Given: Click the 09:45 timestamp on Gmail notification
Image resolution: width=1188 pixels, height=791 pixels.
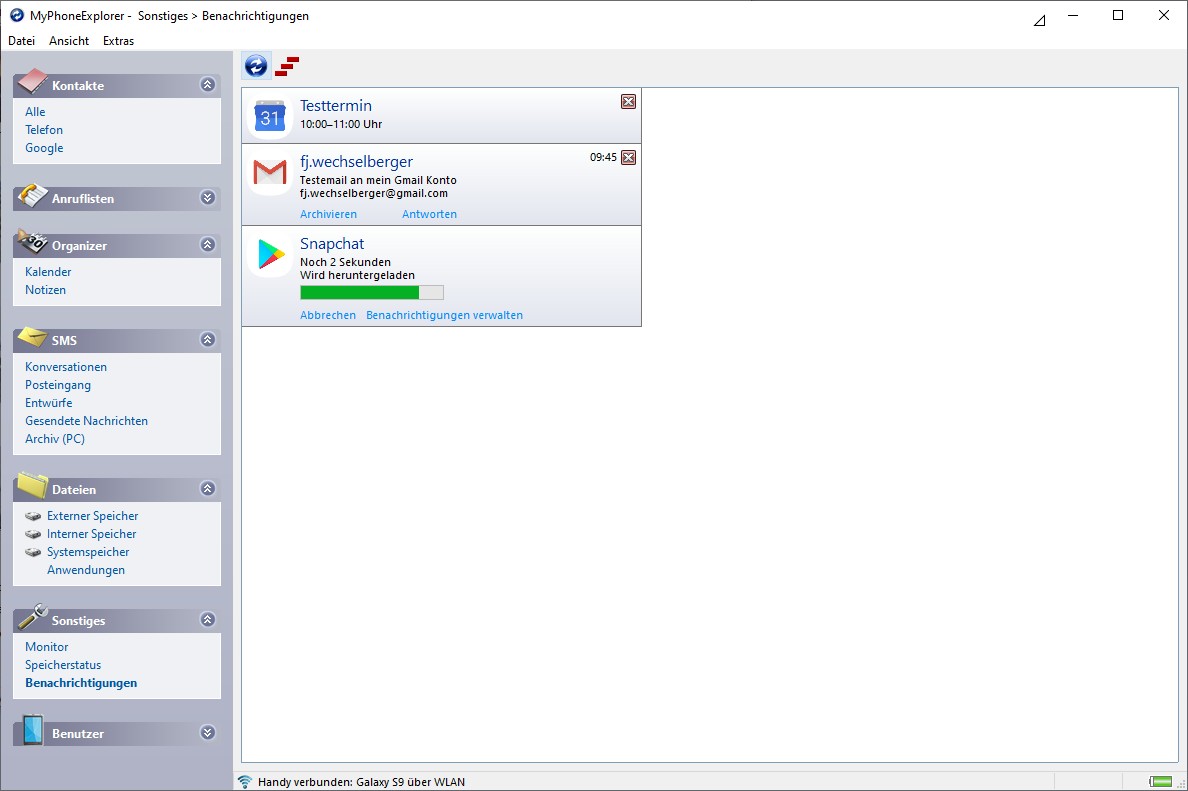Looking at the screenshot, I should (x=603, y=158).
